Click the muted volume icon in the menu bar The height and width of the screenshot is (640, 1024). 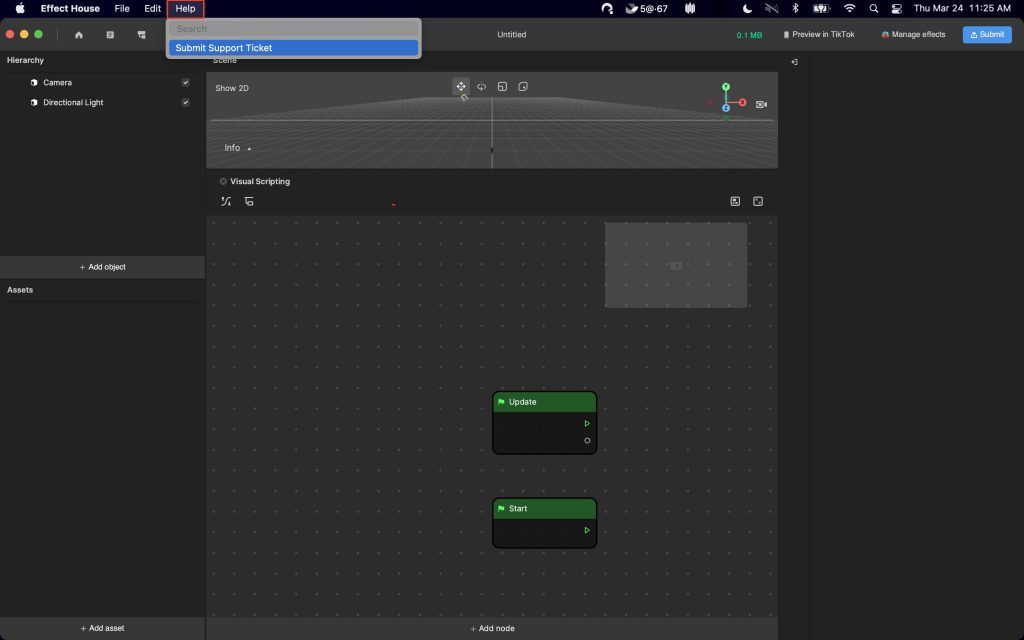(x=771, y=8)
